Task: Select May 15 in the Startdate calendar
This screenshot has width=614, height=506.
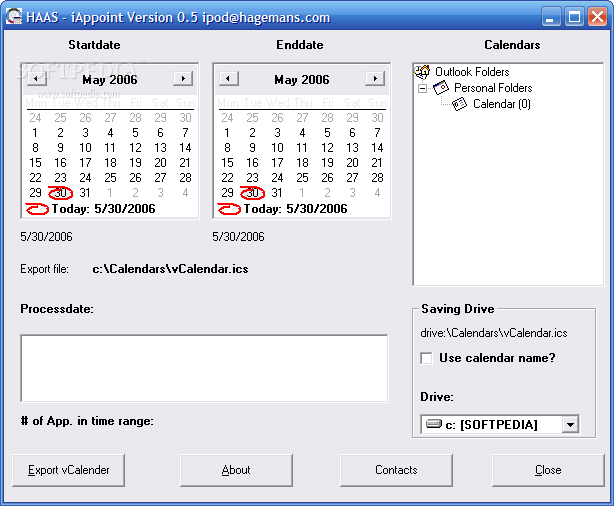Action: (x=35, y=163)
